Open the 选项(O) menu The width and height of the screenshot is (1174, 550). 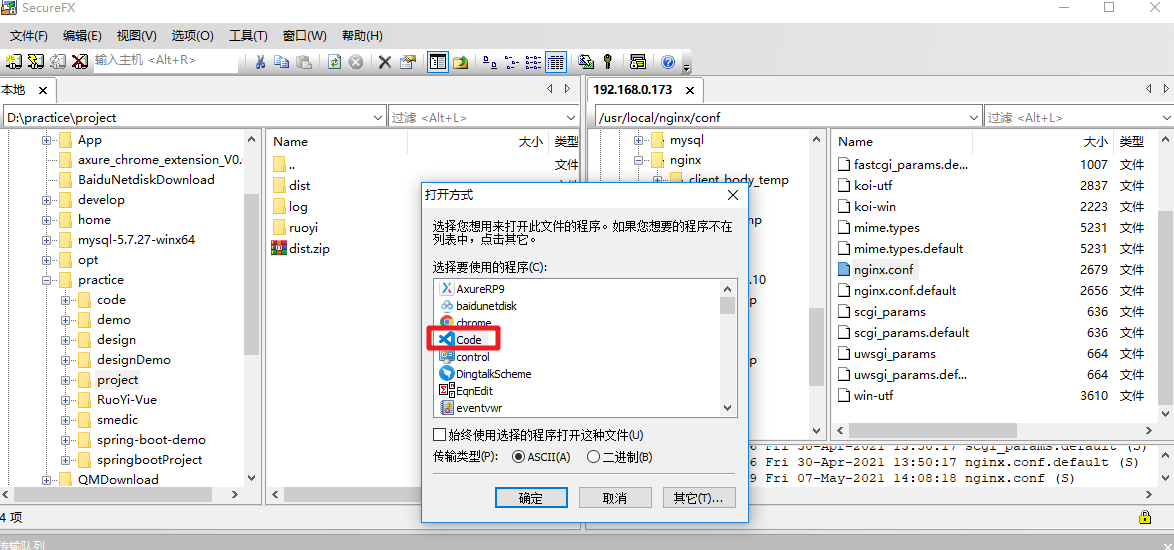[x=192, y=35]
